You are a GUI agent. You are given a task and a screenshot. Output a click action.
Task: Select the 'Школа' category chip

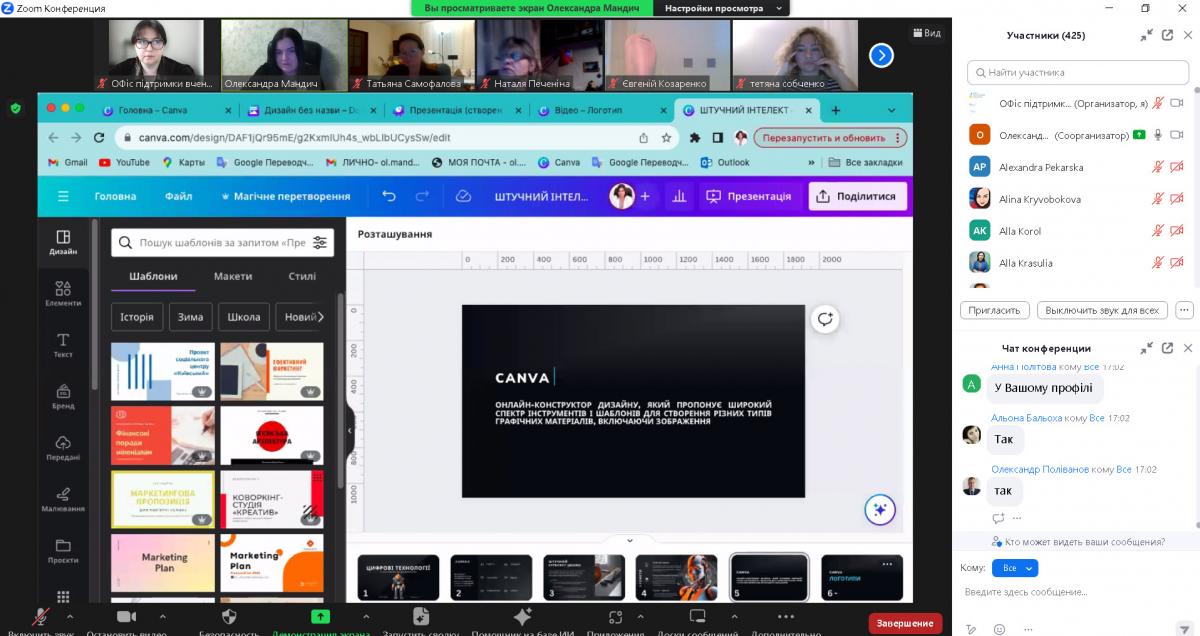pyautogui.click(x=243, y=317)
